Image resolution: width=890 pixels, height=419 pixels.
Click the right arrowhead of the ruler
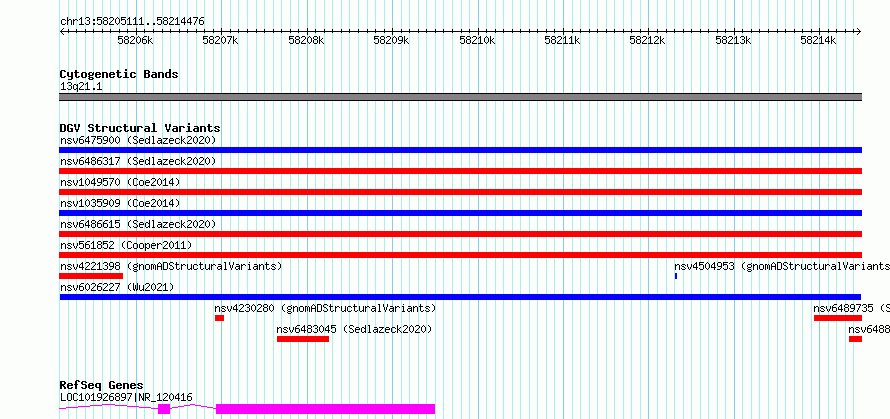click(859, 32)
